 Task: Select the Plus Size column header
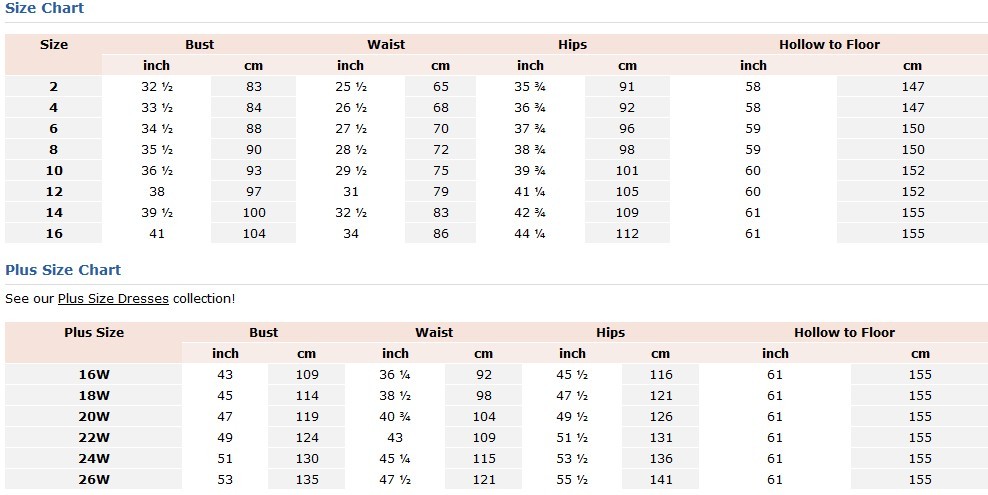[x=94, y=333]
